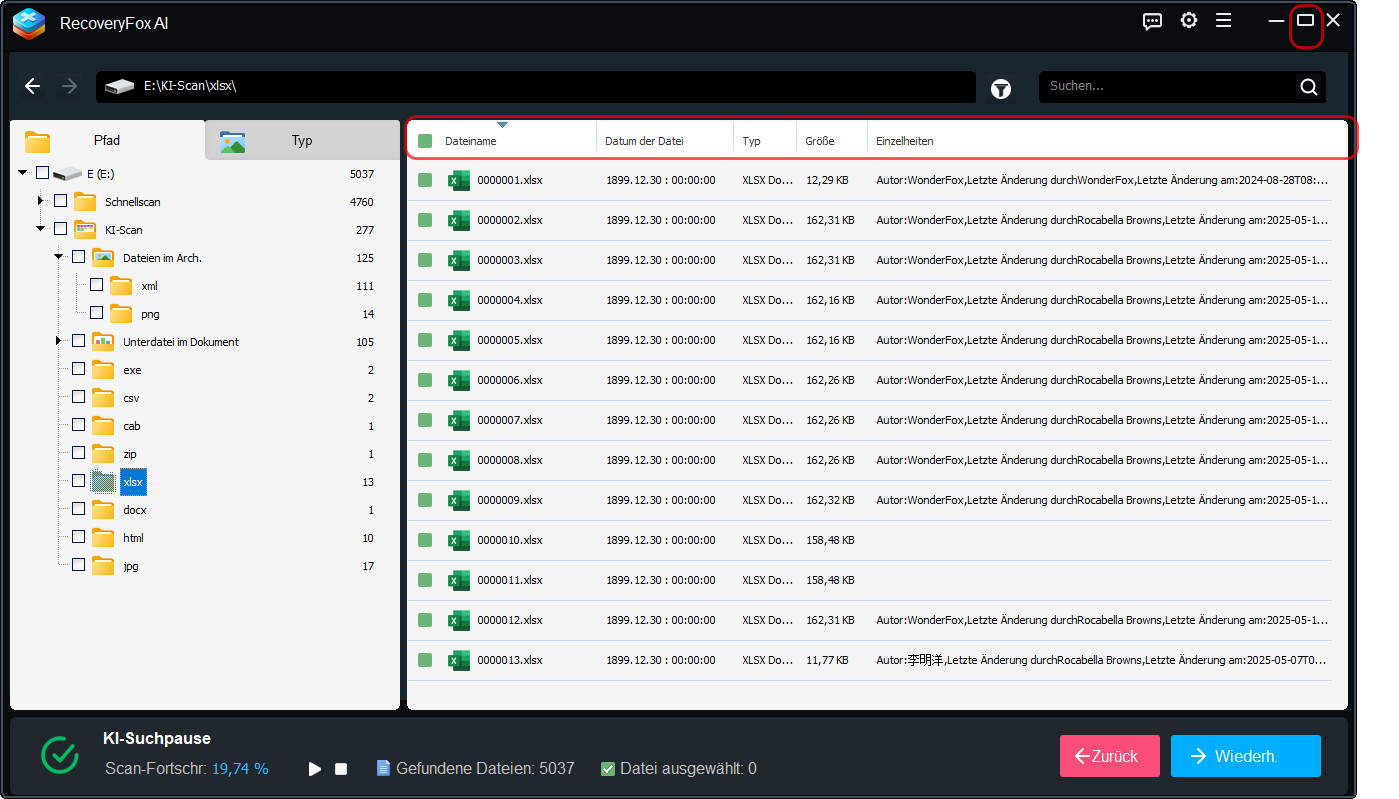Expand the Schnellscan node

[x=41, y=202]
